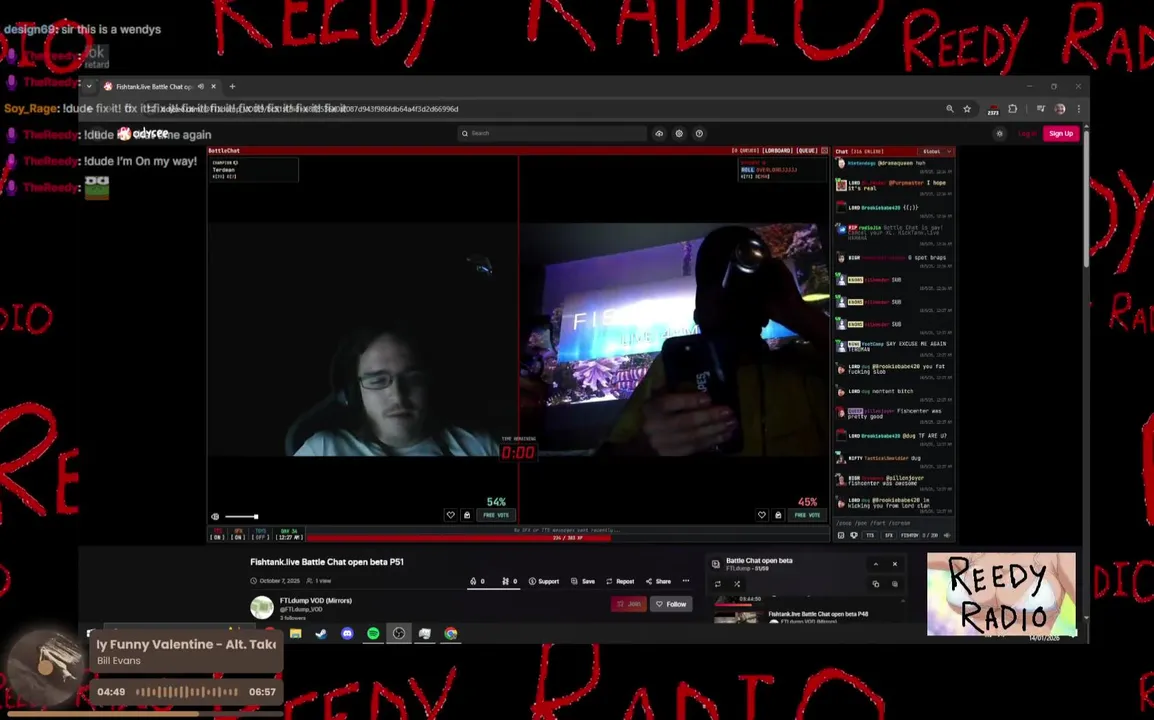
Task: Click FREE VOTE for right contestant
Action: tap(807, 515)
